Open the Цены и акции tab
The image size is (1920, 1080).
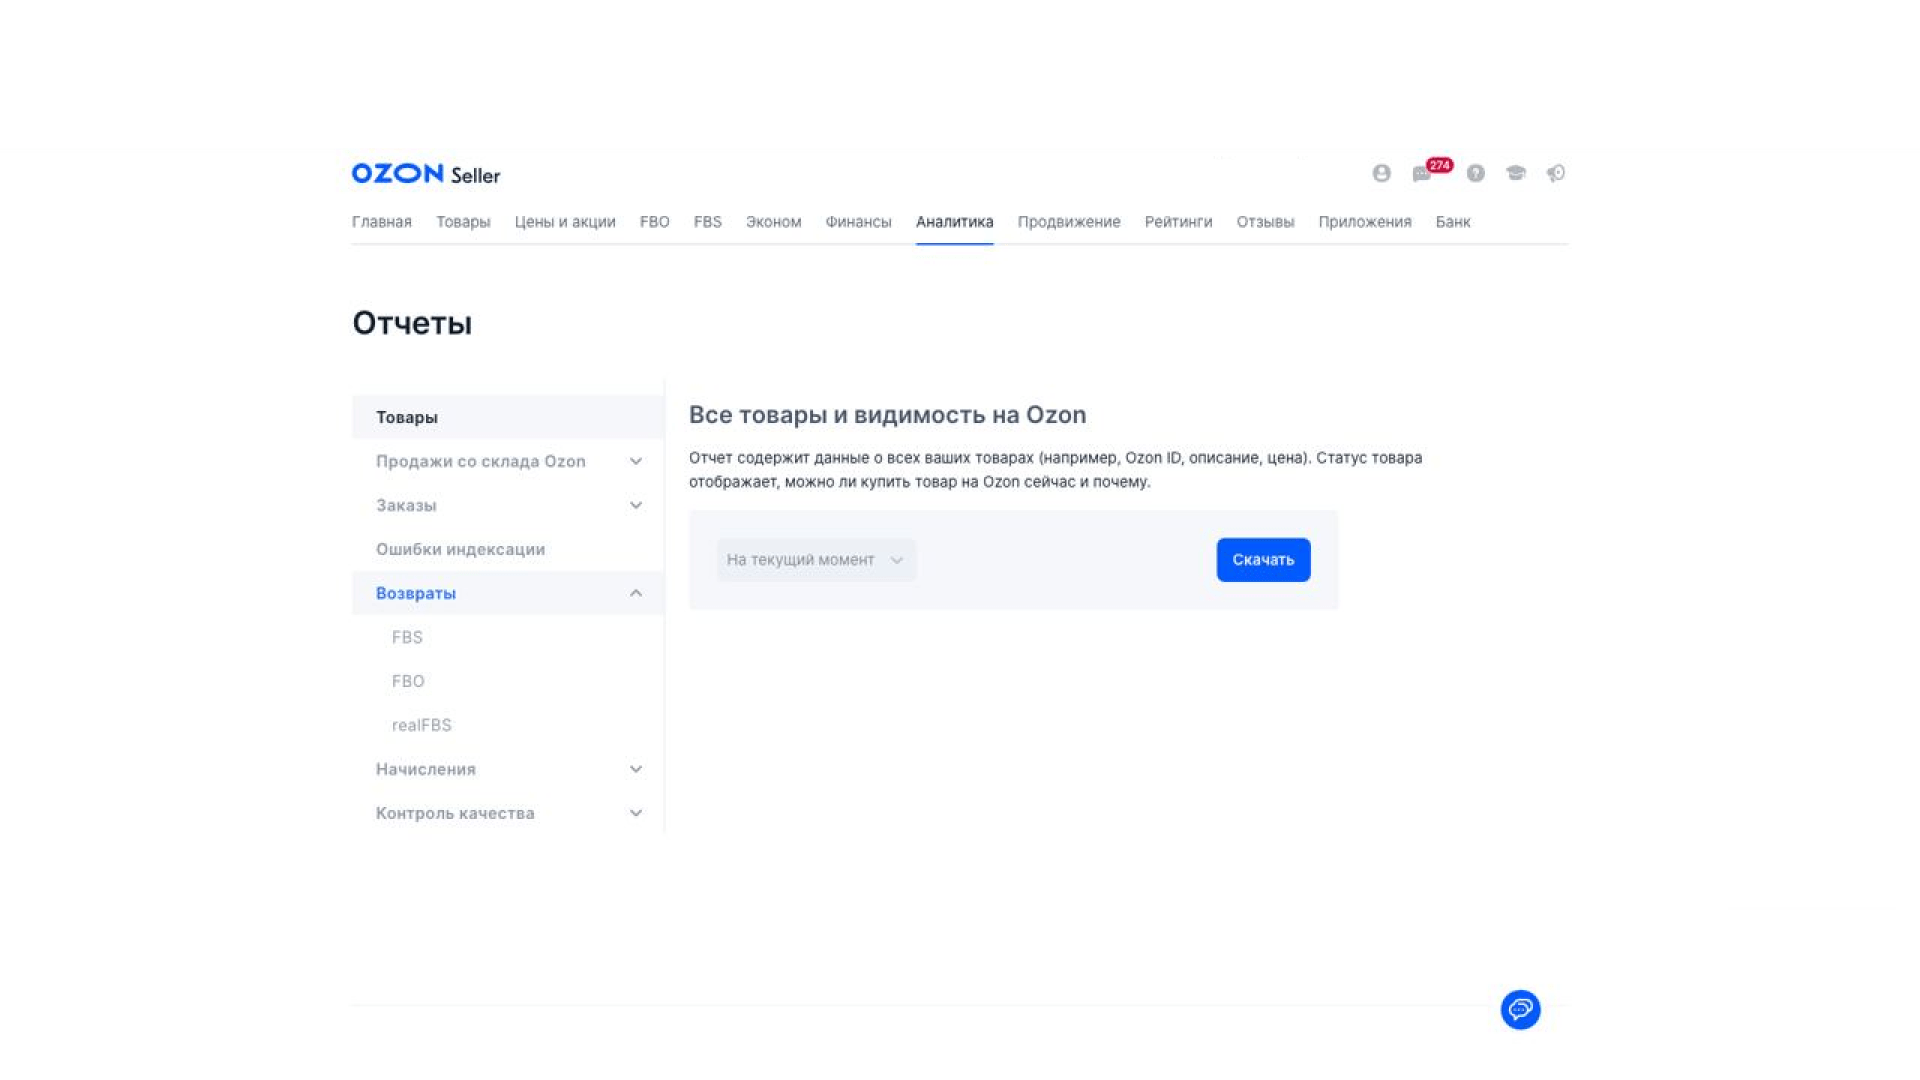565,222
